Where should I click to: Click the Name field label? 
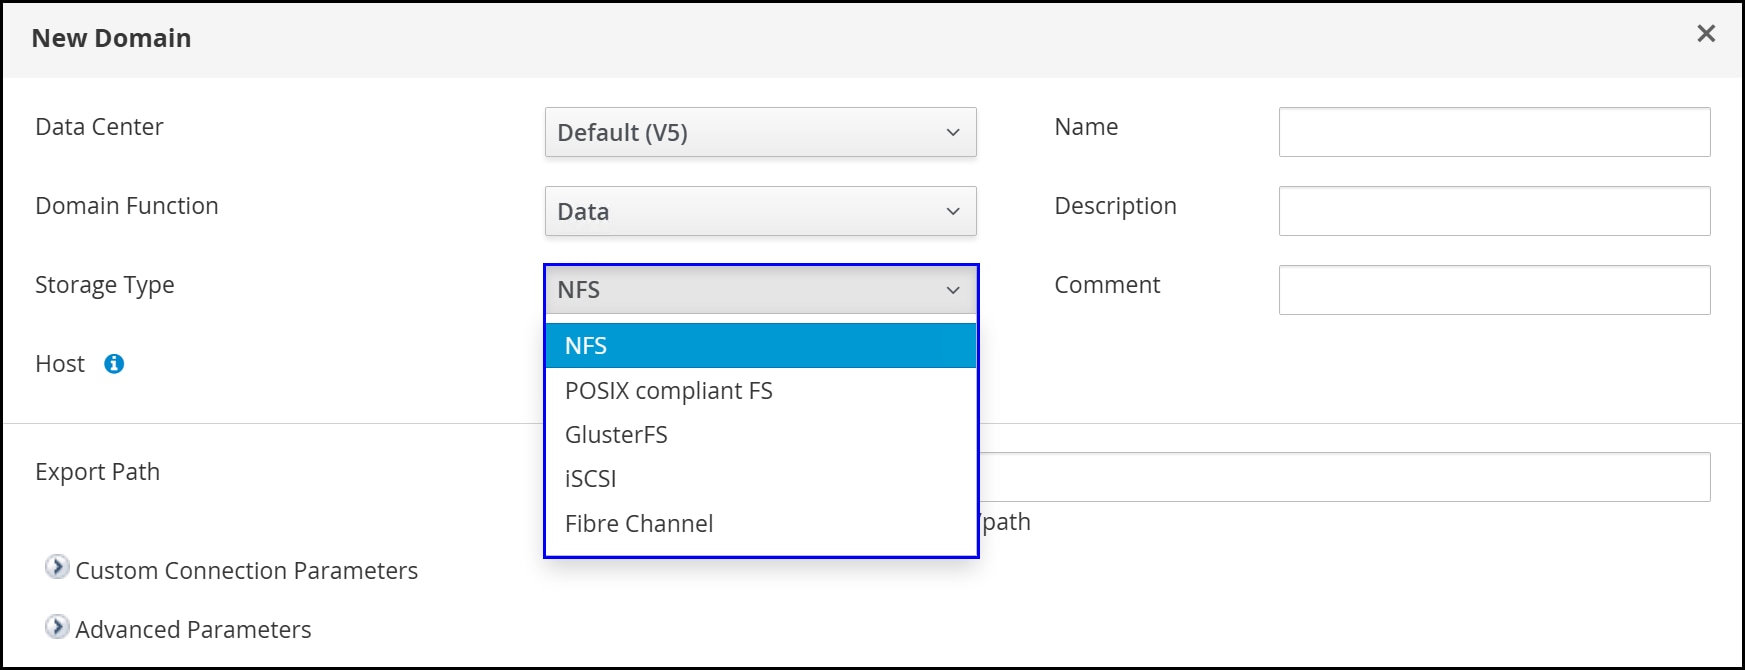click(x=1086, y=127)
